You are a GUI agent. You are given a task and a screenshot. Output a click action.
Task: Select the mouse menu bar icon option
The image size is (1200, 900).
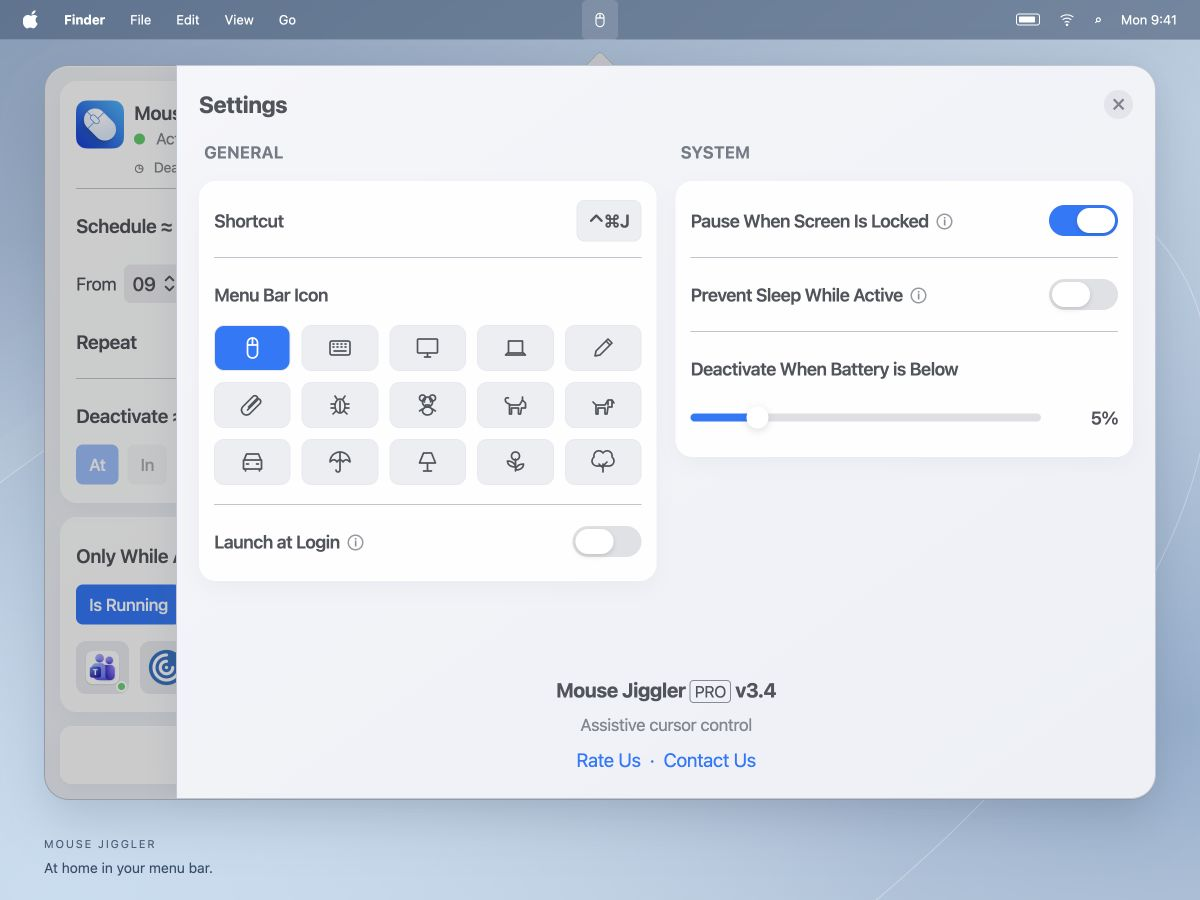[252, 348]
